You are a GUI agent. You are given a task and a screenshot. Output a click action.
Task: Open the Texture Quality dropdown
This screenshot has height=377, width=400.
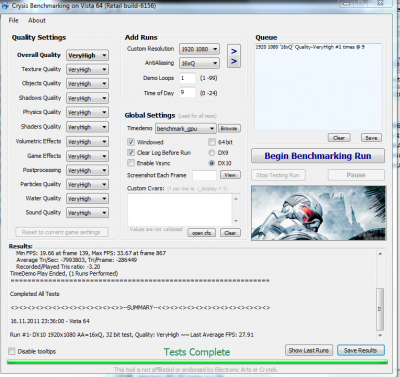[x=87, y=69]
